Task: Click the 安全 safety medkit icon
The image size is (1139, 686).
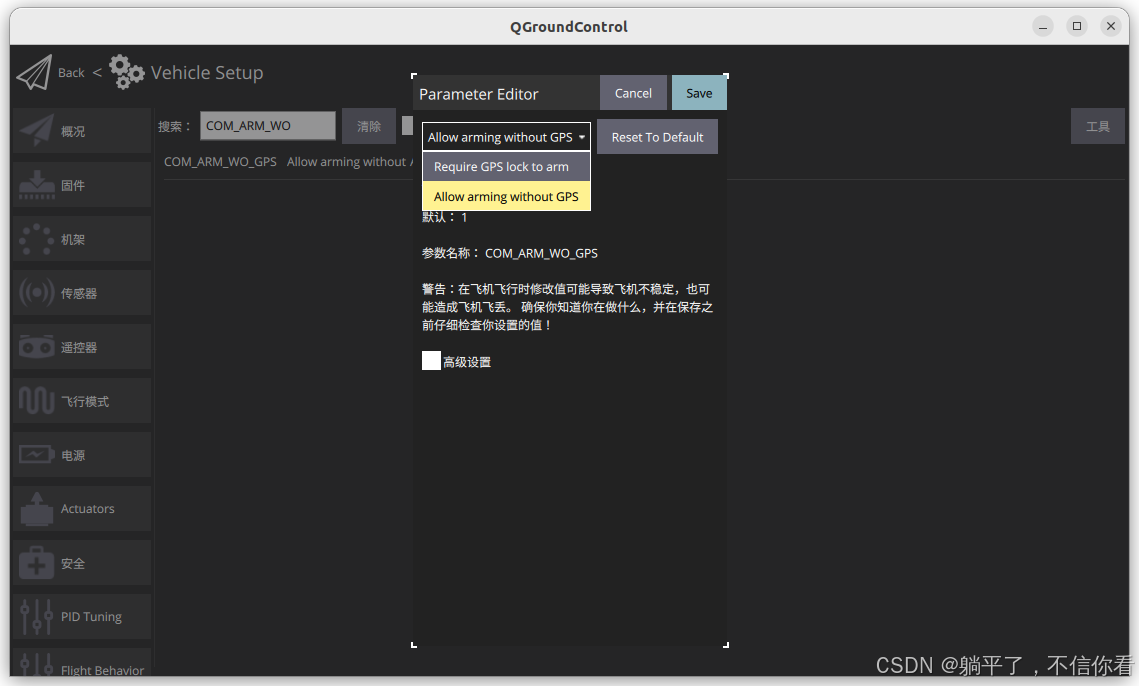Action: coord(36,563)
